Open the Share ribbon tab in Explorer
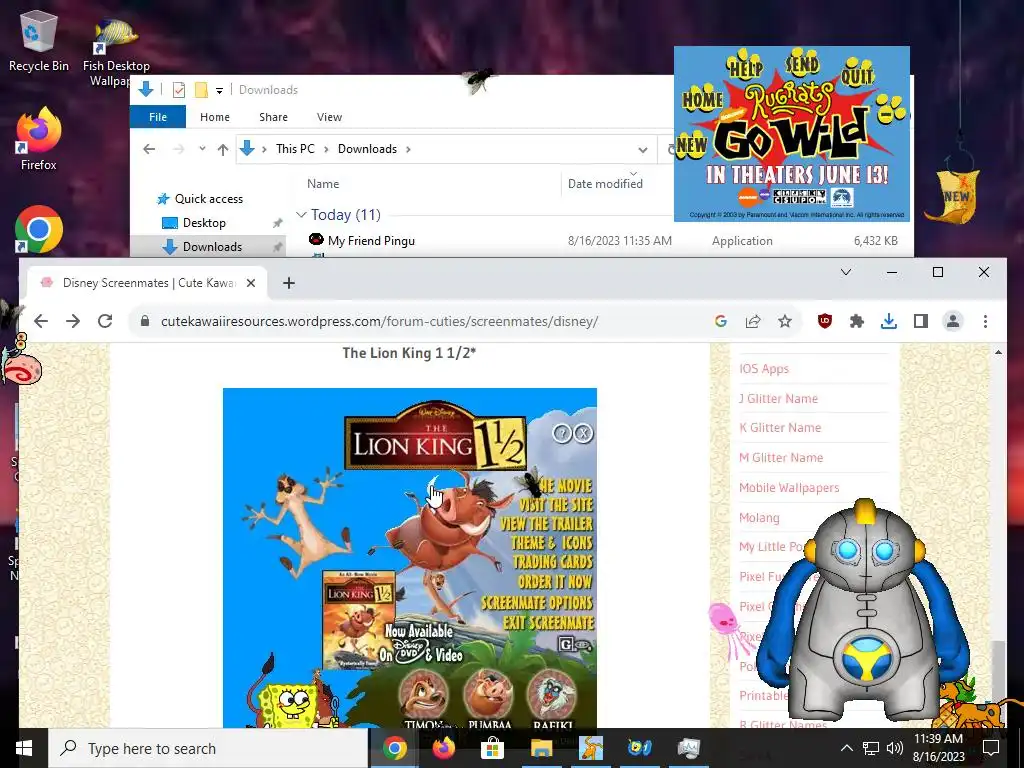Screen dimensions: 1024x768 [273, 117]
